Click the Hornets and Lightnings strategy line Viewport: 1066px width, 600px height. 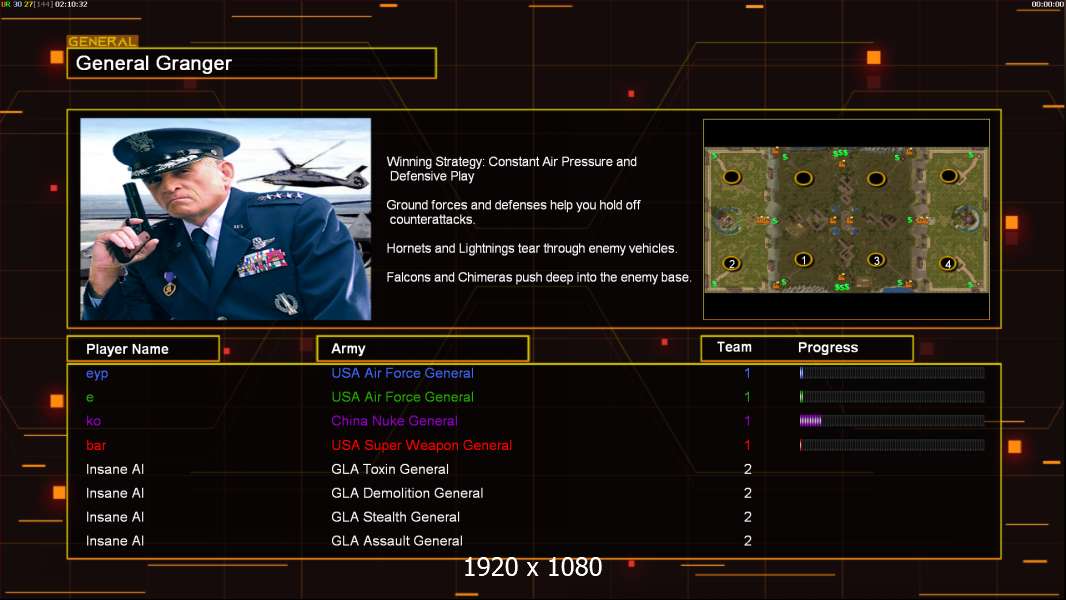click(x=532, y=249)
